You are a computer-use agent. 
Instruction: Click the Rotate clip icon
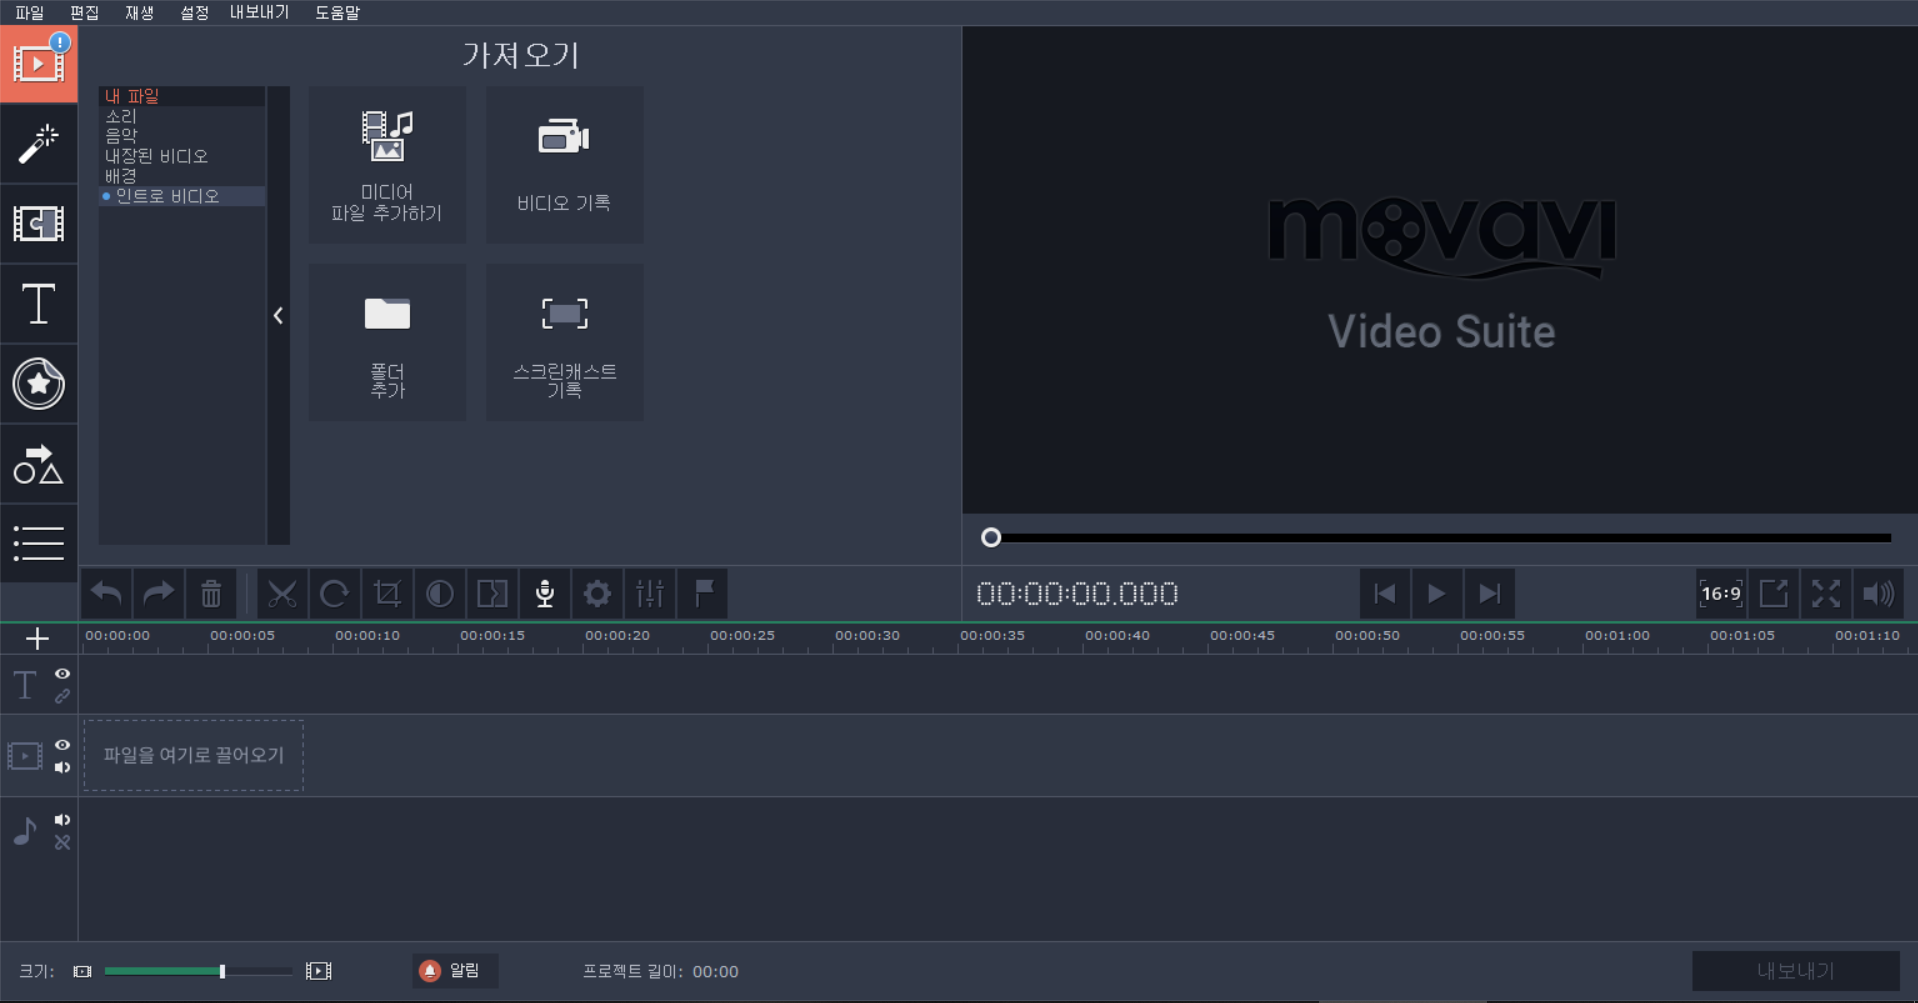tap(334, 594)
